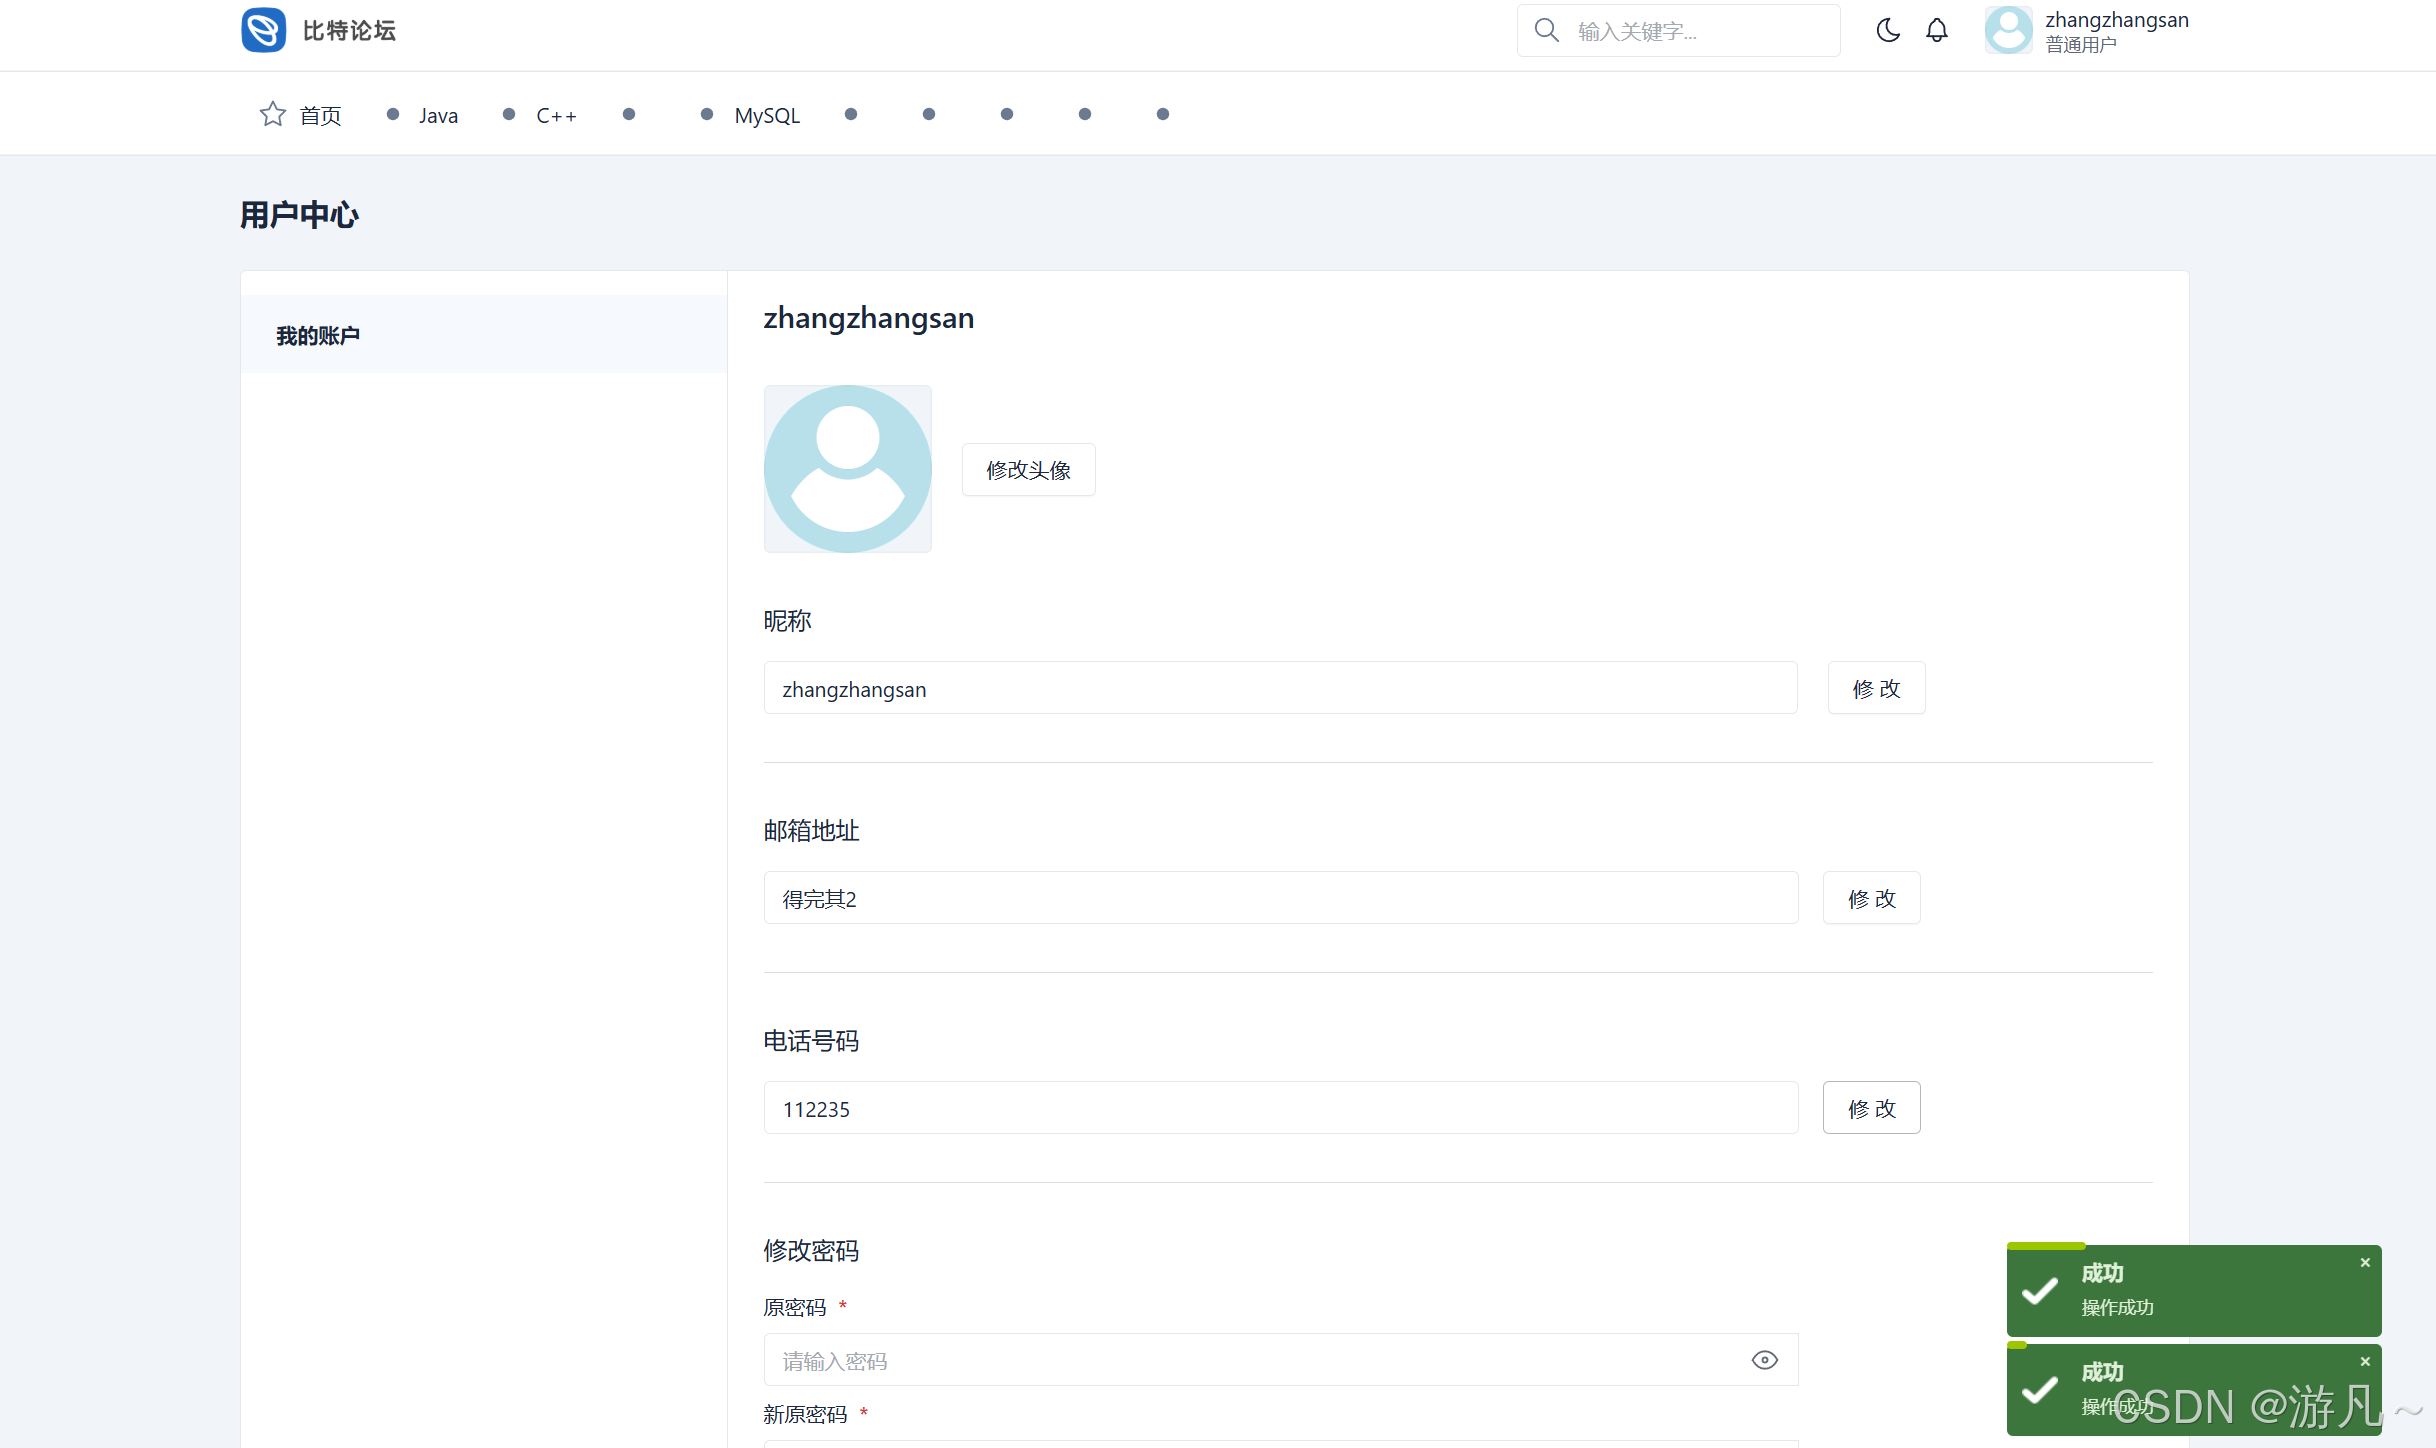This screenshot has width=2436, height=1448.
Task: Click the header user avatar icon
Action: click(2008, 31)
